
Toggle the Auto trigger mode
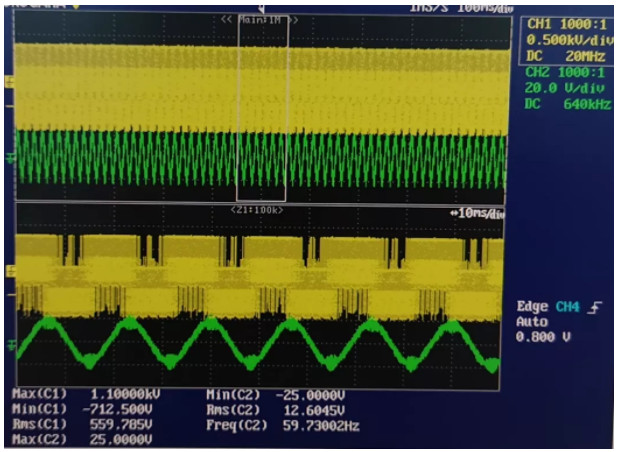pos(531,323)
